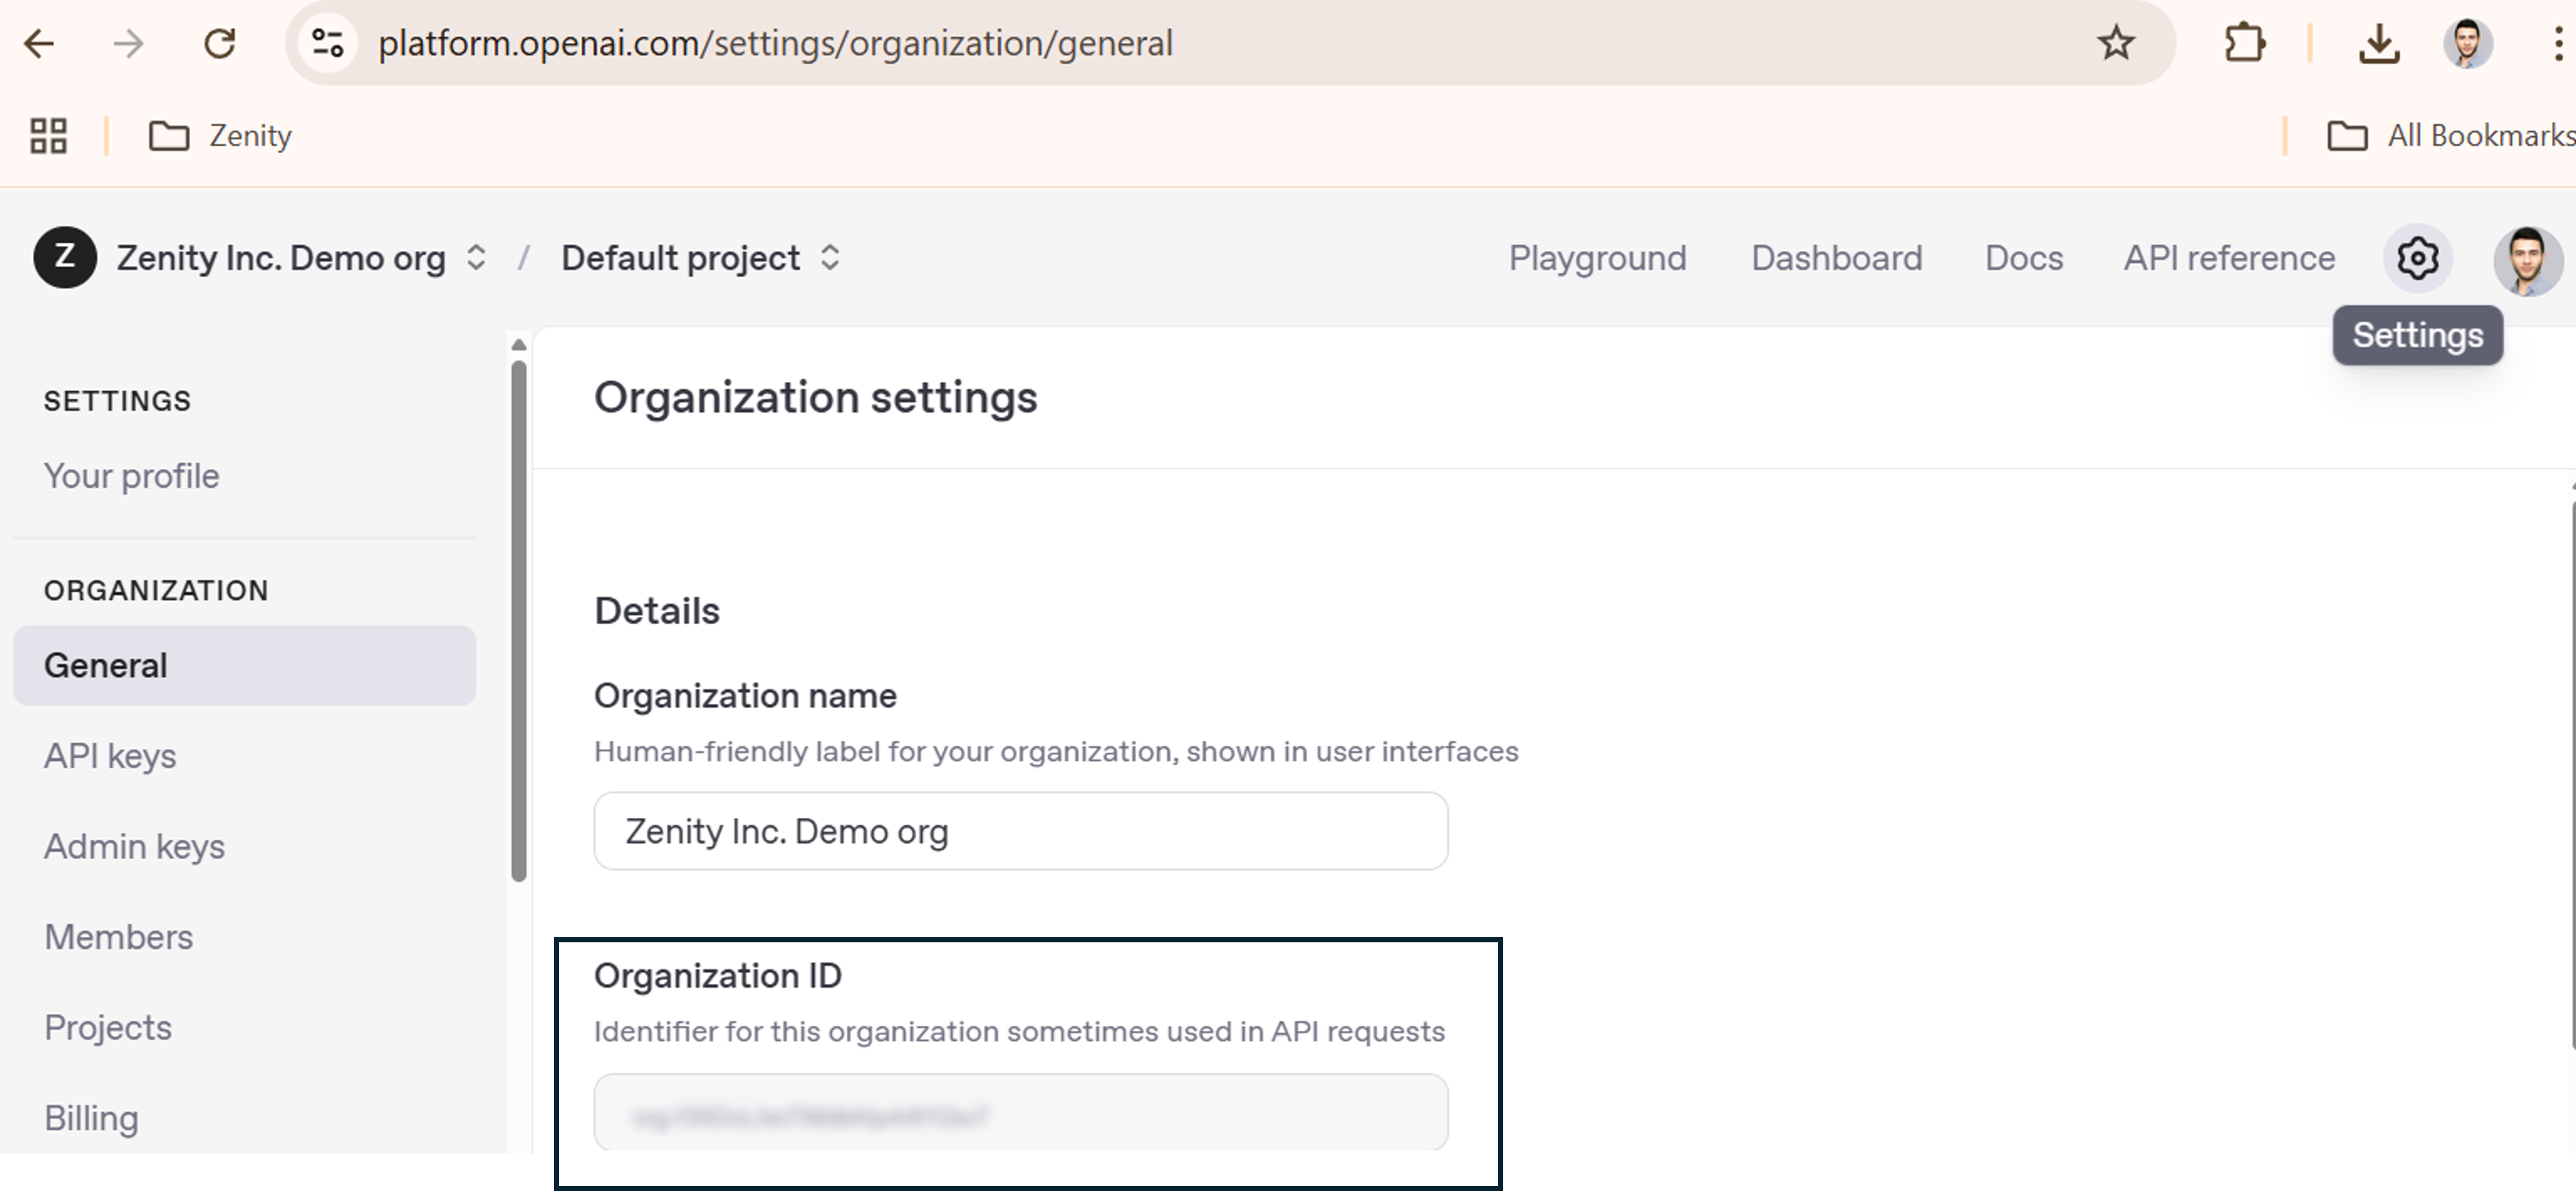This screenshot has width=2576, height=1191.
Task: Click the Organization name input field
Action: click(1020, 831)
